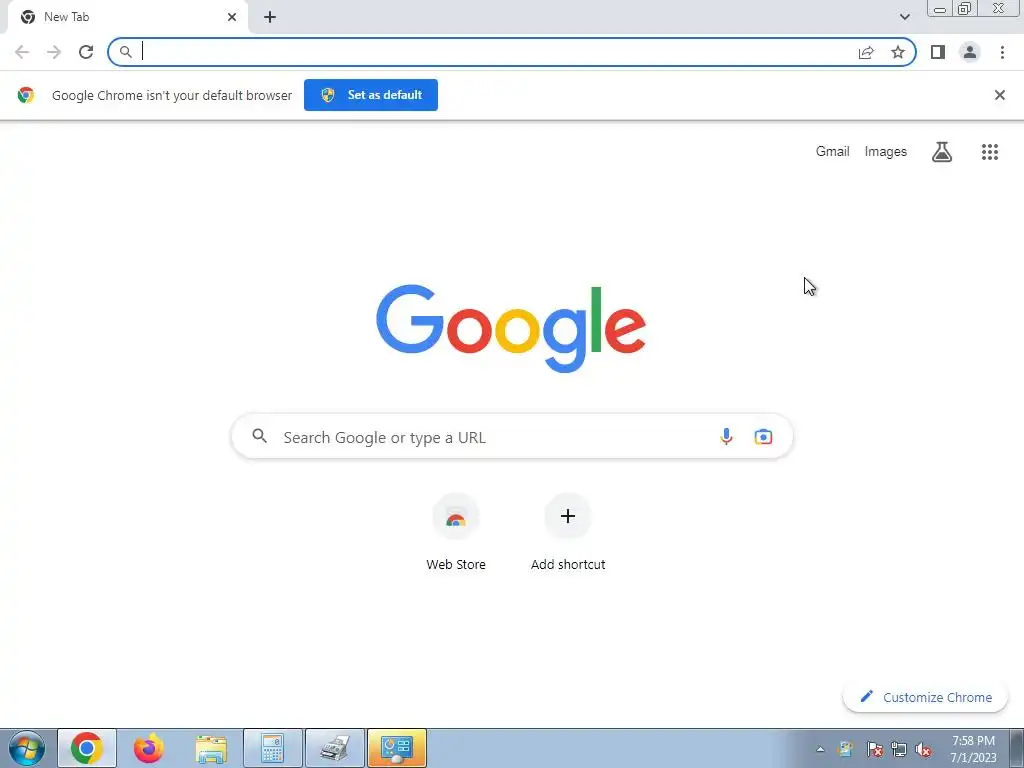
Task: Open File Explorer from the taskbar
Action: pos(211,748)
